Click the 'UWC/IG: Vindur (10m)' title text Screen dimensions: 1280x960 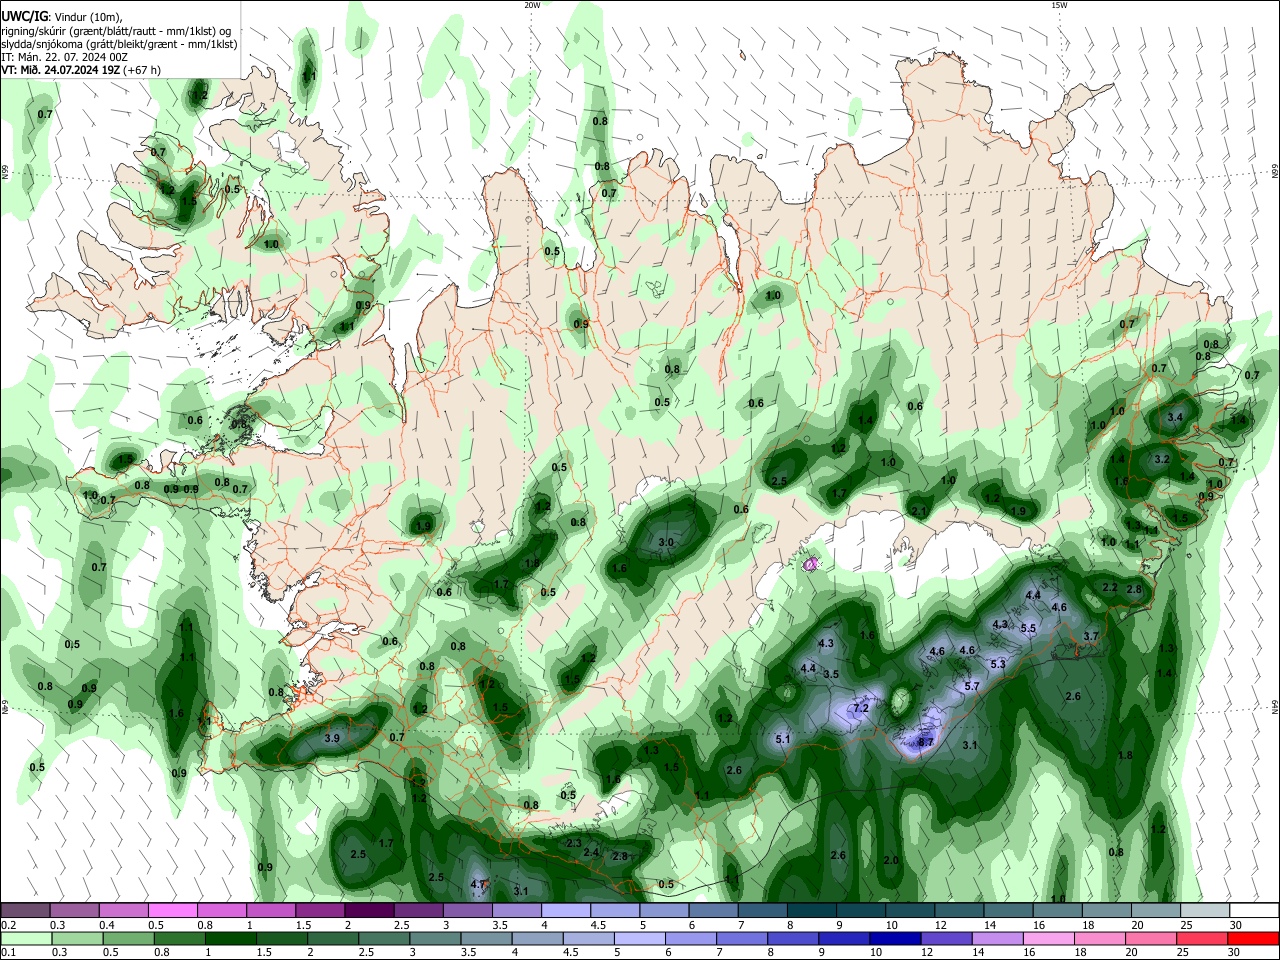click(61, 17)
